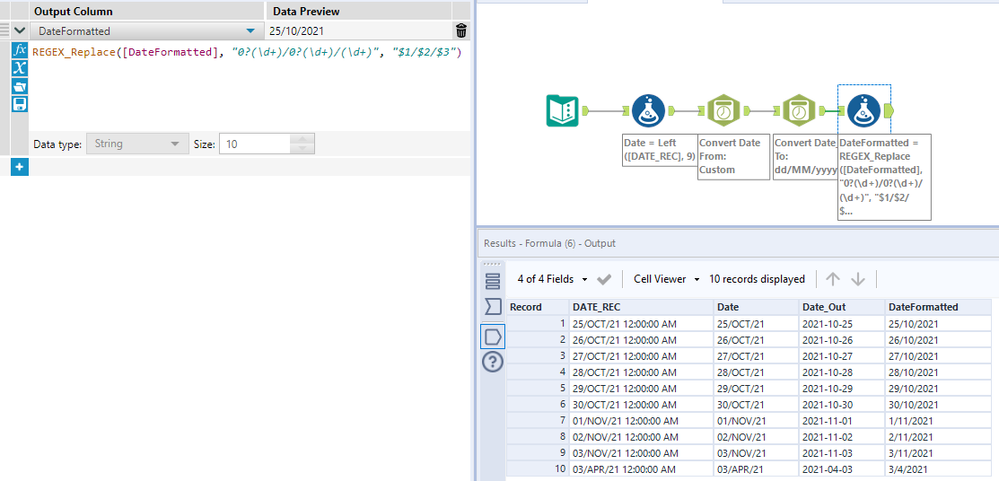This screenshot has height=481, width=999.
Task: Open the fx functions icon
Action: point(20,50)
